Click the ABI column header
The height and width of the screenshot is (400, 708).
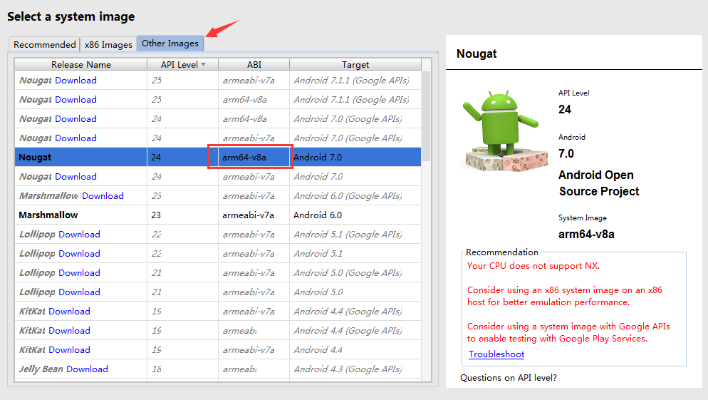253,64
